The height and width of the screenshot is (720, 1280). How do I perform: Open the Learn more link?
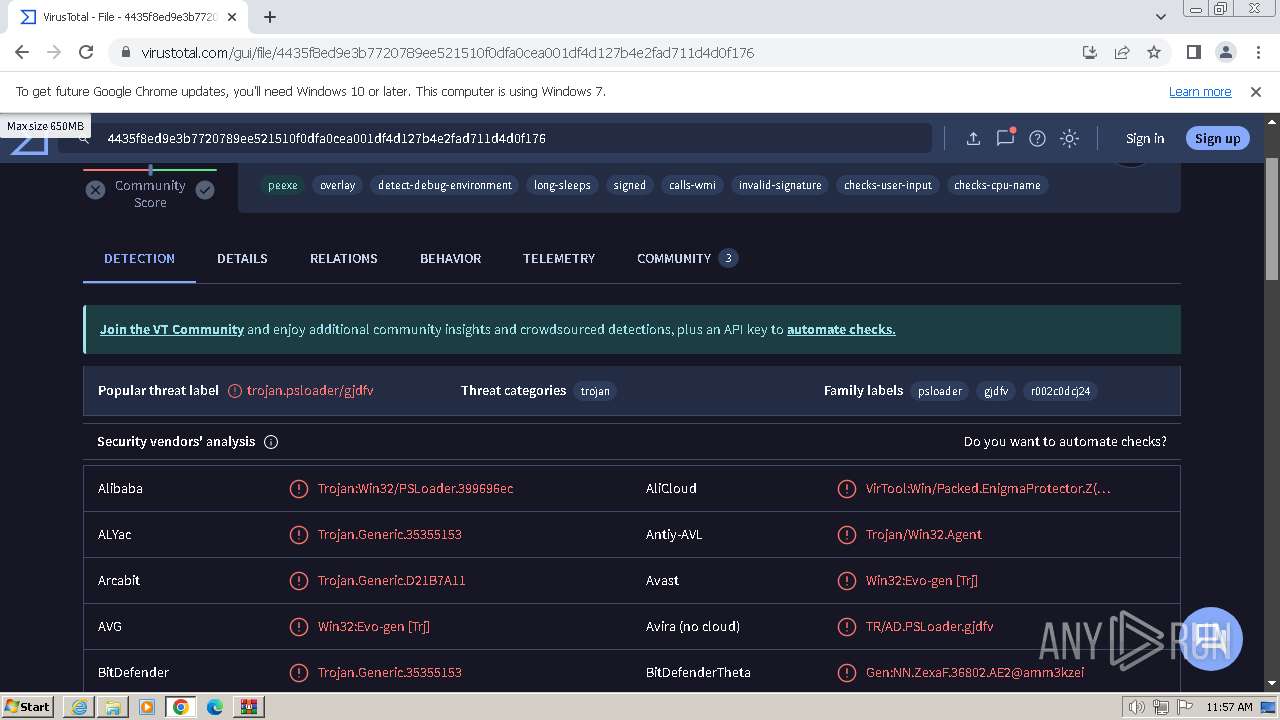(x=1200, y=92)
